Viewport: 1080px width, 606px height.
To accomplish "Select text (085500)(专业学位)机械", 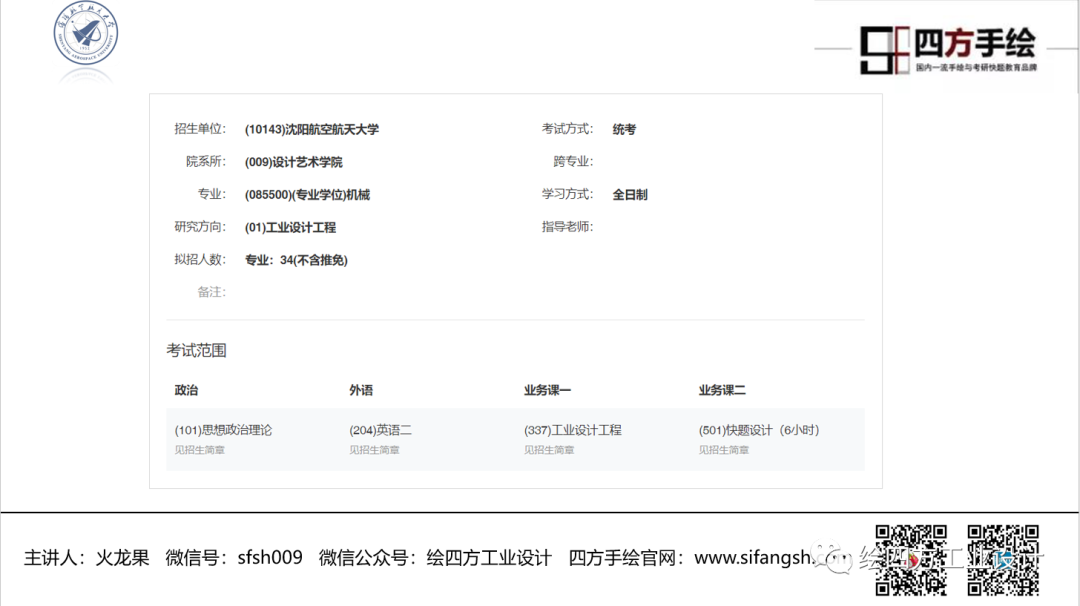I will point(307,195).
